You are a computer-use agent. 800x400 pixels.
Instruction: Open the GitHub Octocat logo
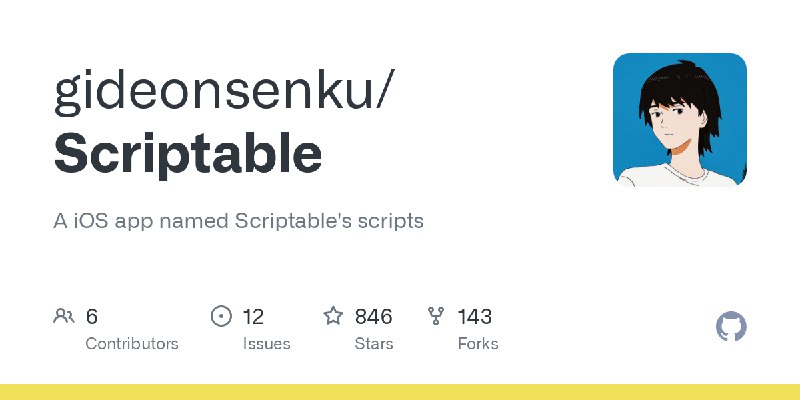click(x=731, y=327)
